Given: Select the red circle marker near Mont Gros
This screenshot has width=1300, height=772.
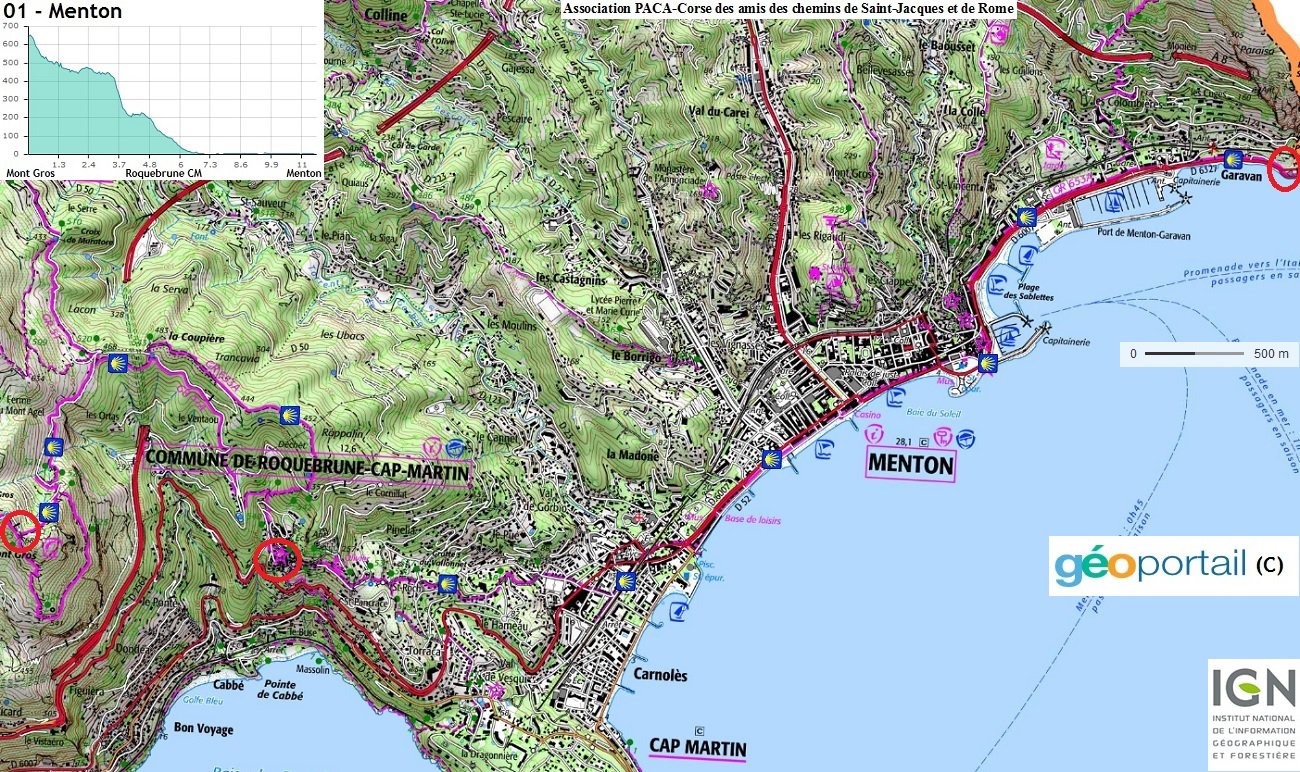Looking at the screenshot, I should click(x=22, y=531).
